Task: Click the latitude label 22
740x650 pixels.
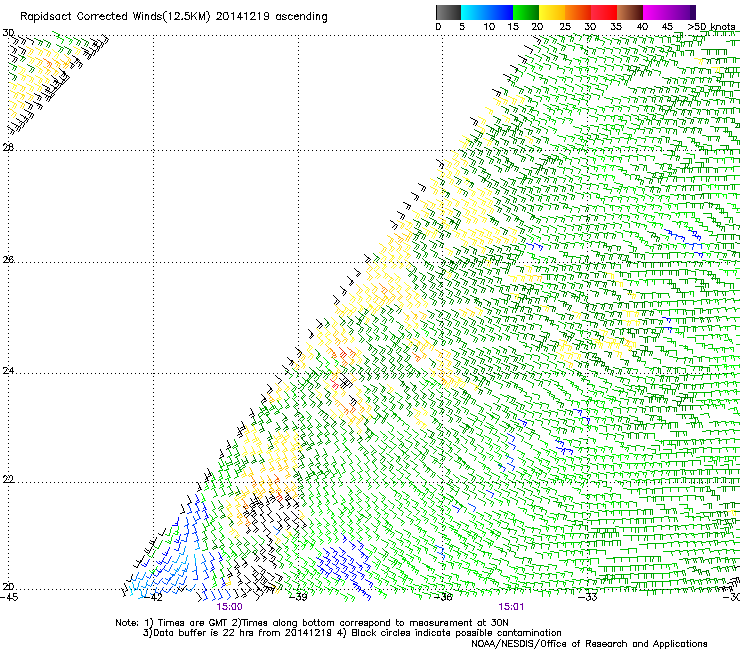Action: click(x=8, y=479)
